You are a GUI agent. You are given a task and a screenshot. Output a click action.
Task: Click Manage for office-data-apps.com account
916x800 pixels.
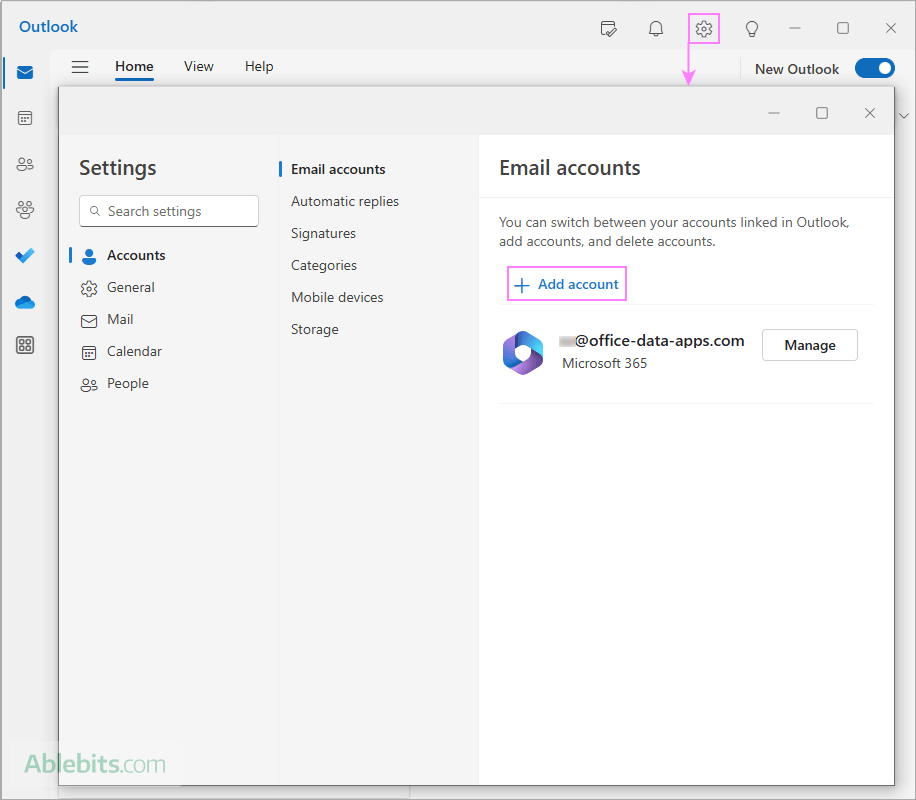(810, 345)
